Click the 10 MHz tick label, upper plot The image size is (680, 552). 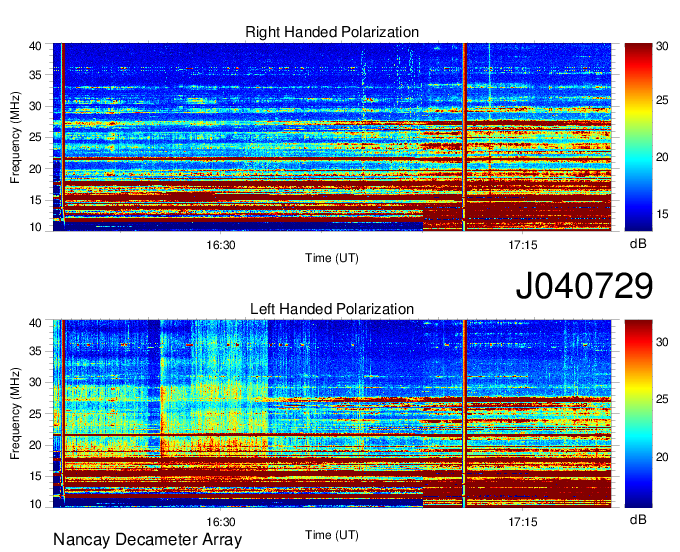pos(35,227)
